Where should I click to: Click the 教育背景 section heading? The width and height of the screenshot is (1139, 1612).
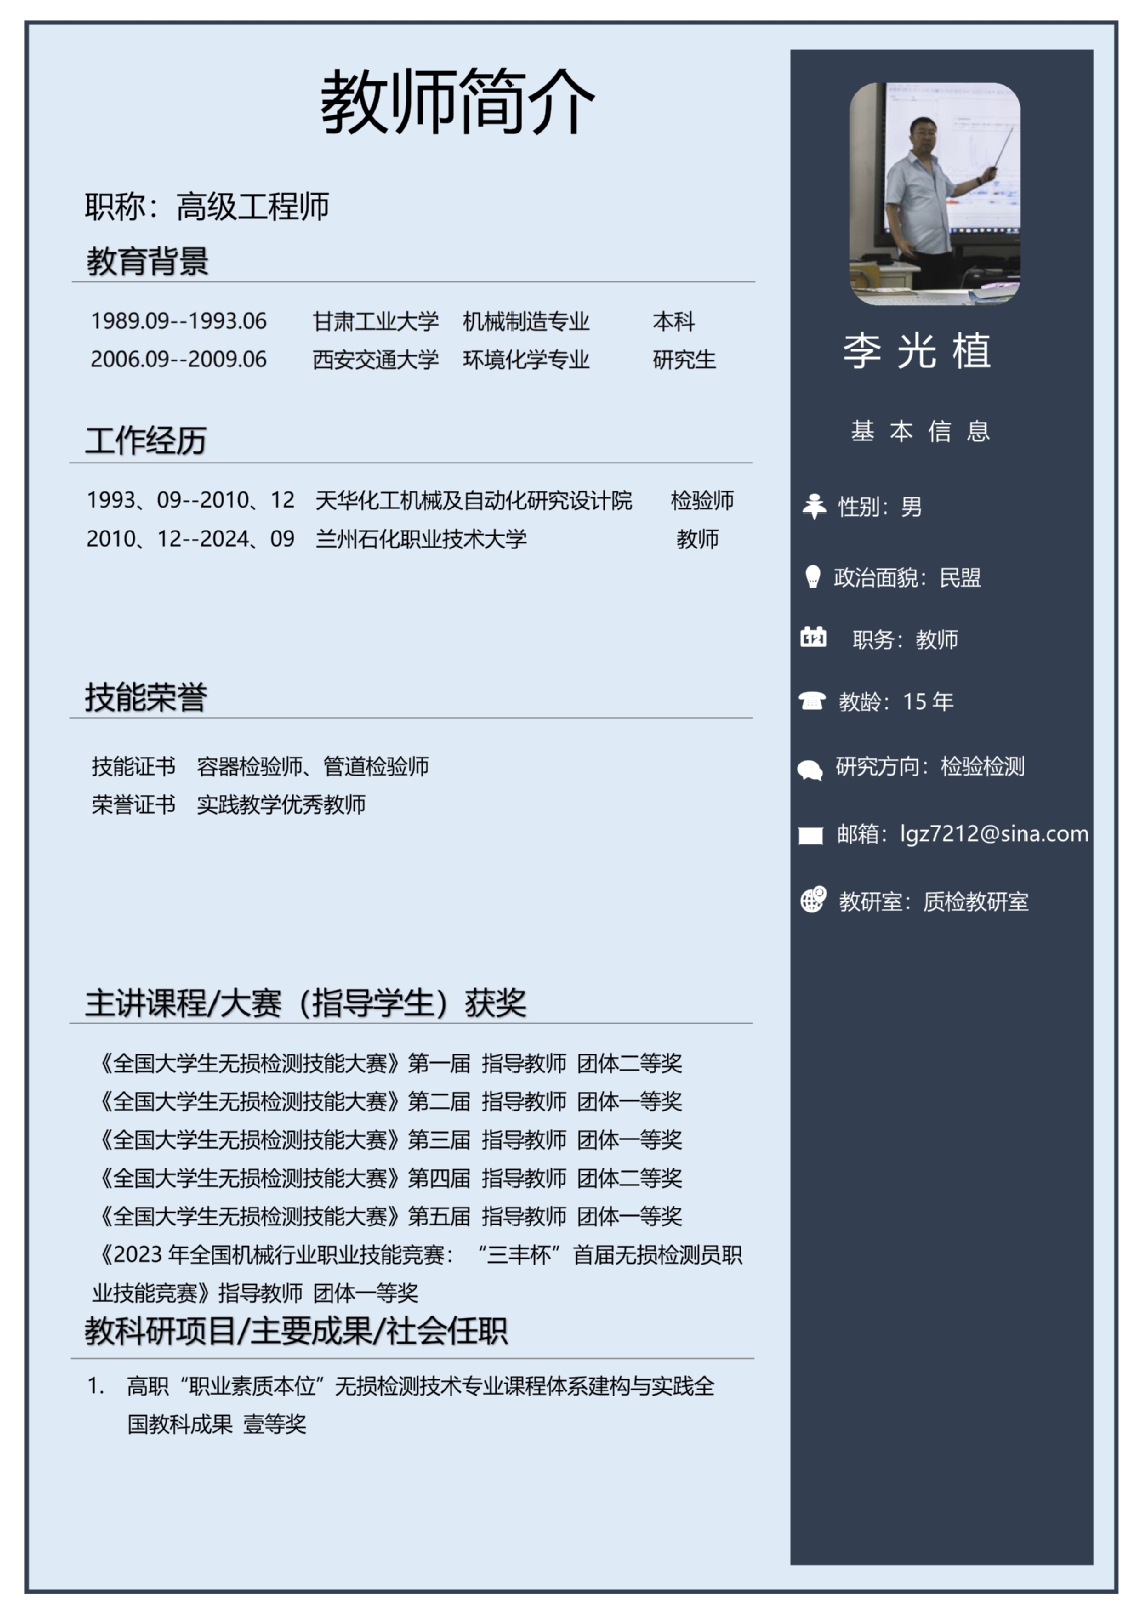[147, 262]
